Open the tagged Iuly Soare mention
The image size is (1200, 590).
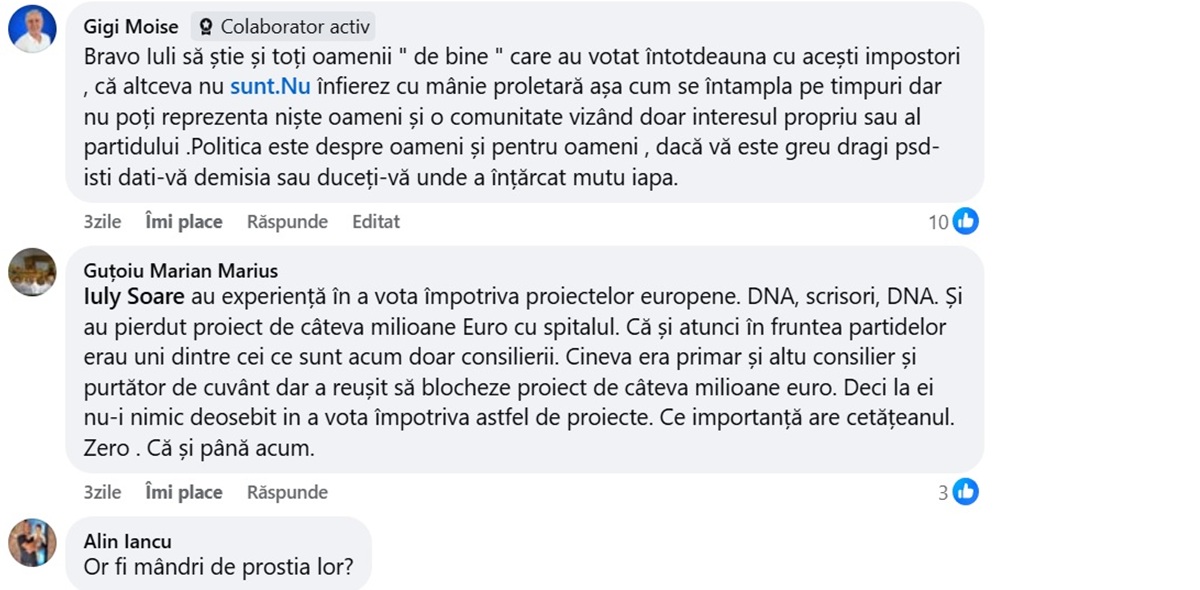pyautogui.click(x=133, y=297)
